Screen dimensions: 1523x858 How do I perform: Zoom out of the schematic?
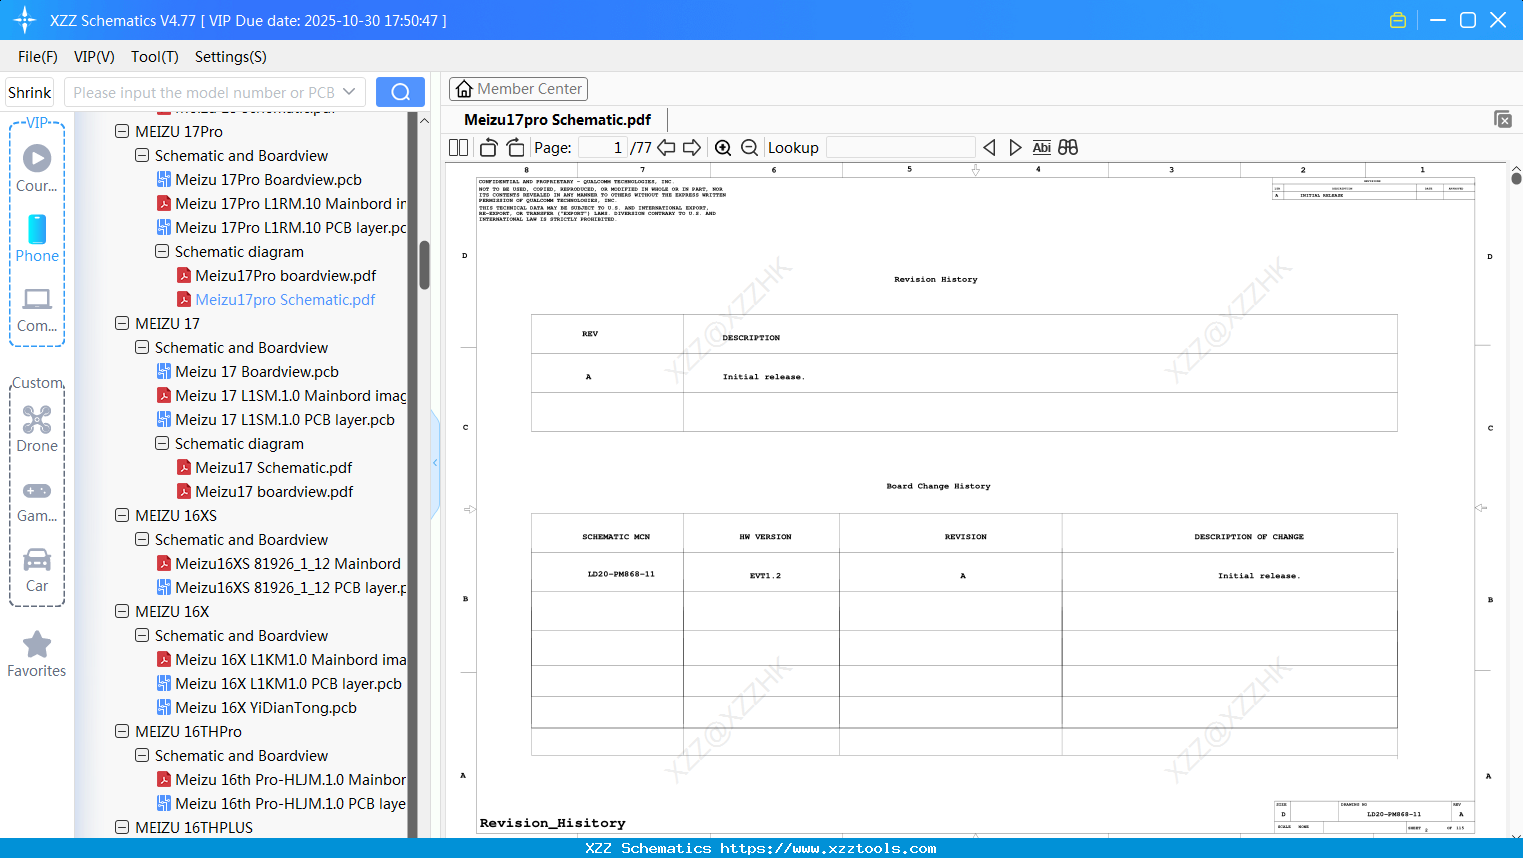pos(750,148)
